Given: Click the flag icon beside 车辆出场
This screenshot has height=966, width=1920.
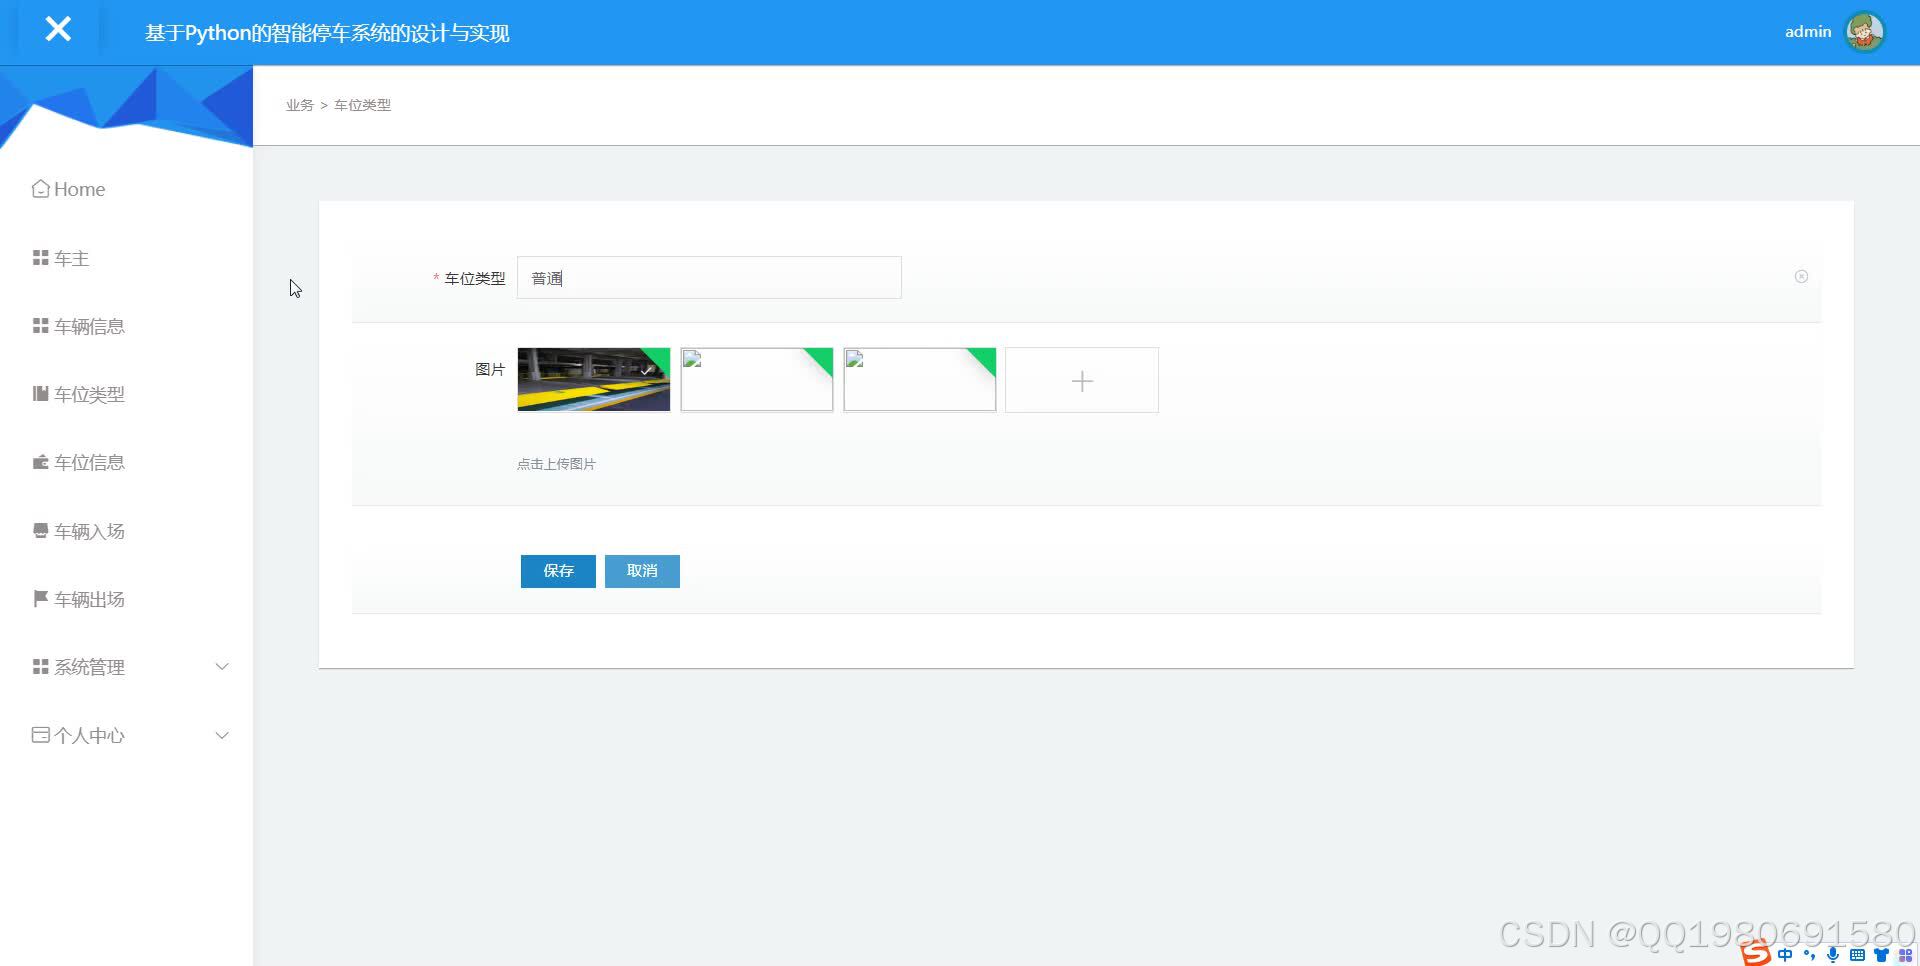Looking at the screenshot, I should pos(40,598).
